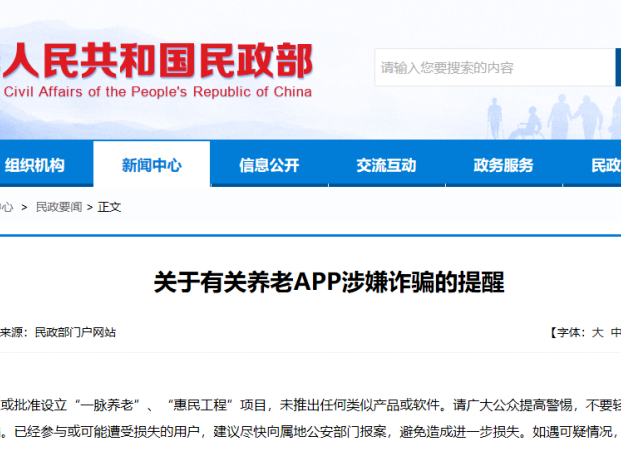Follow the 民政要闻 breadcrumb link
Viewport: 621px width, 466px height.
(59, 207)
